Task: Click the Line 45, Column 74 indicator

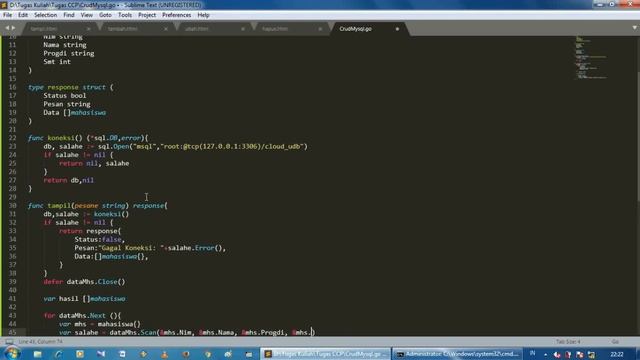Action: (40, 342)
